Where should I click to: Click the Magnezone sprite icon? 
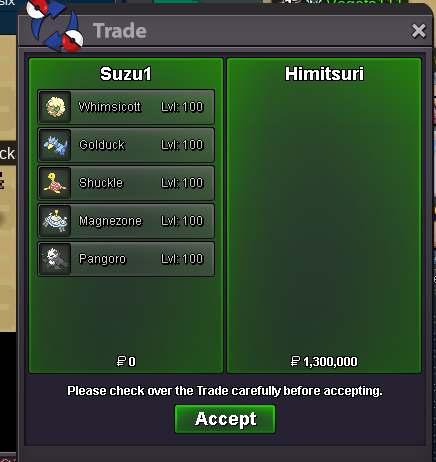55,221
